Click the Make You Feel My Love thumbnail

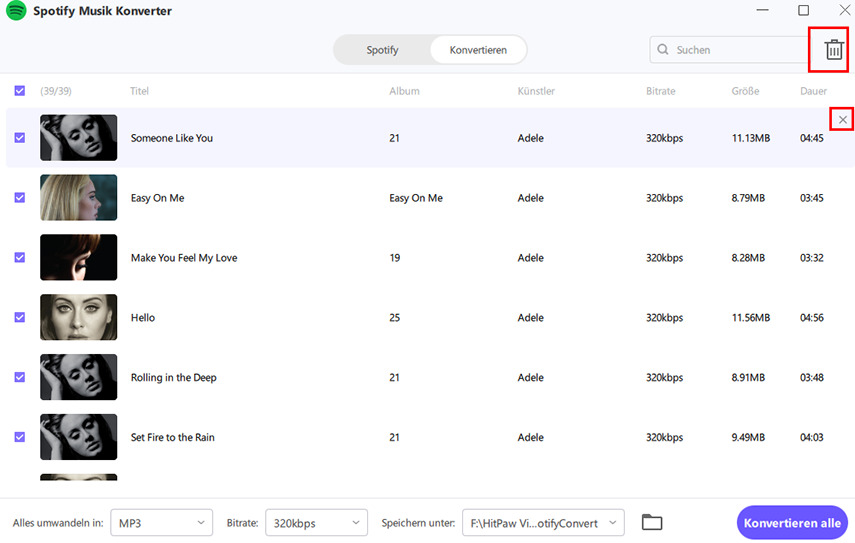tap(79, 257)
